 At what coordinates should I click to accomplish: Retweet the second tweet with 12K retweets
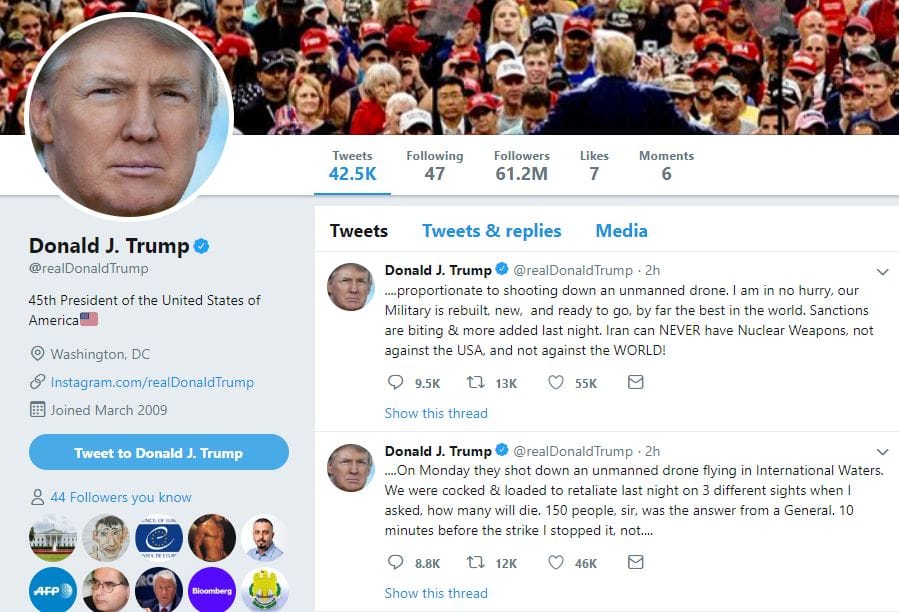coord(475,562)
